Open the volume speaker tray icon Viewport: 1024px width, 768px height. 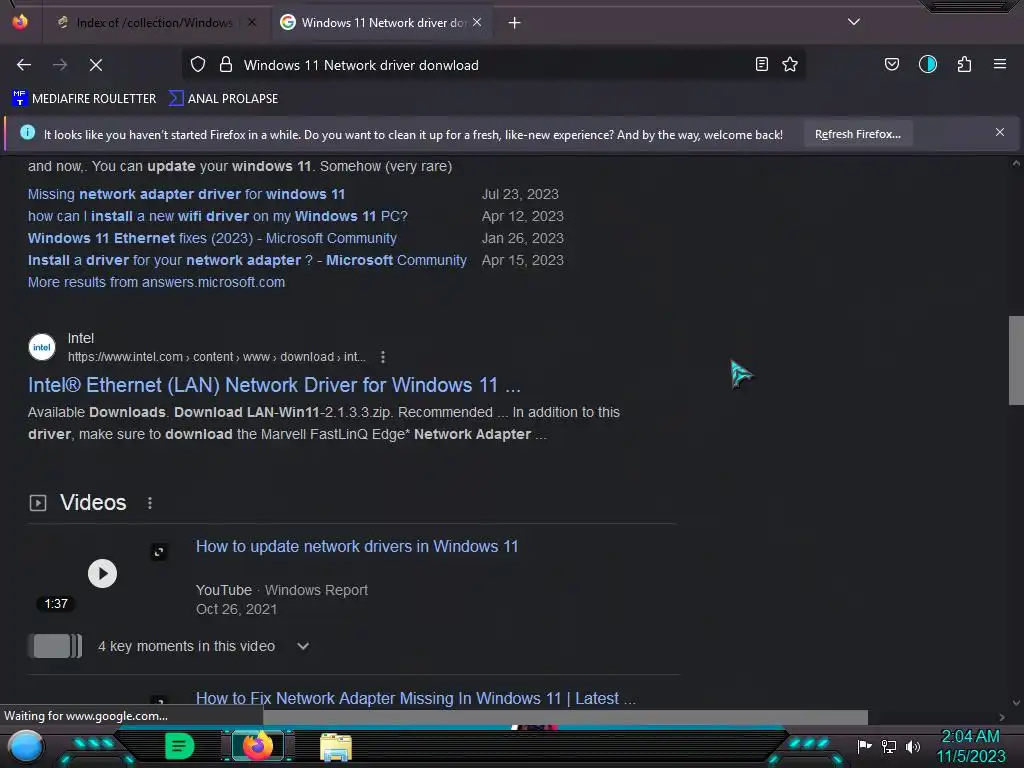click(x=913, y=746)
